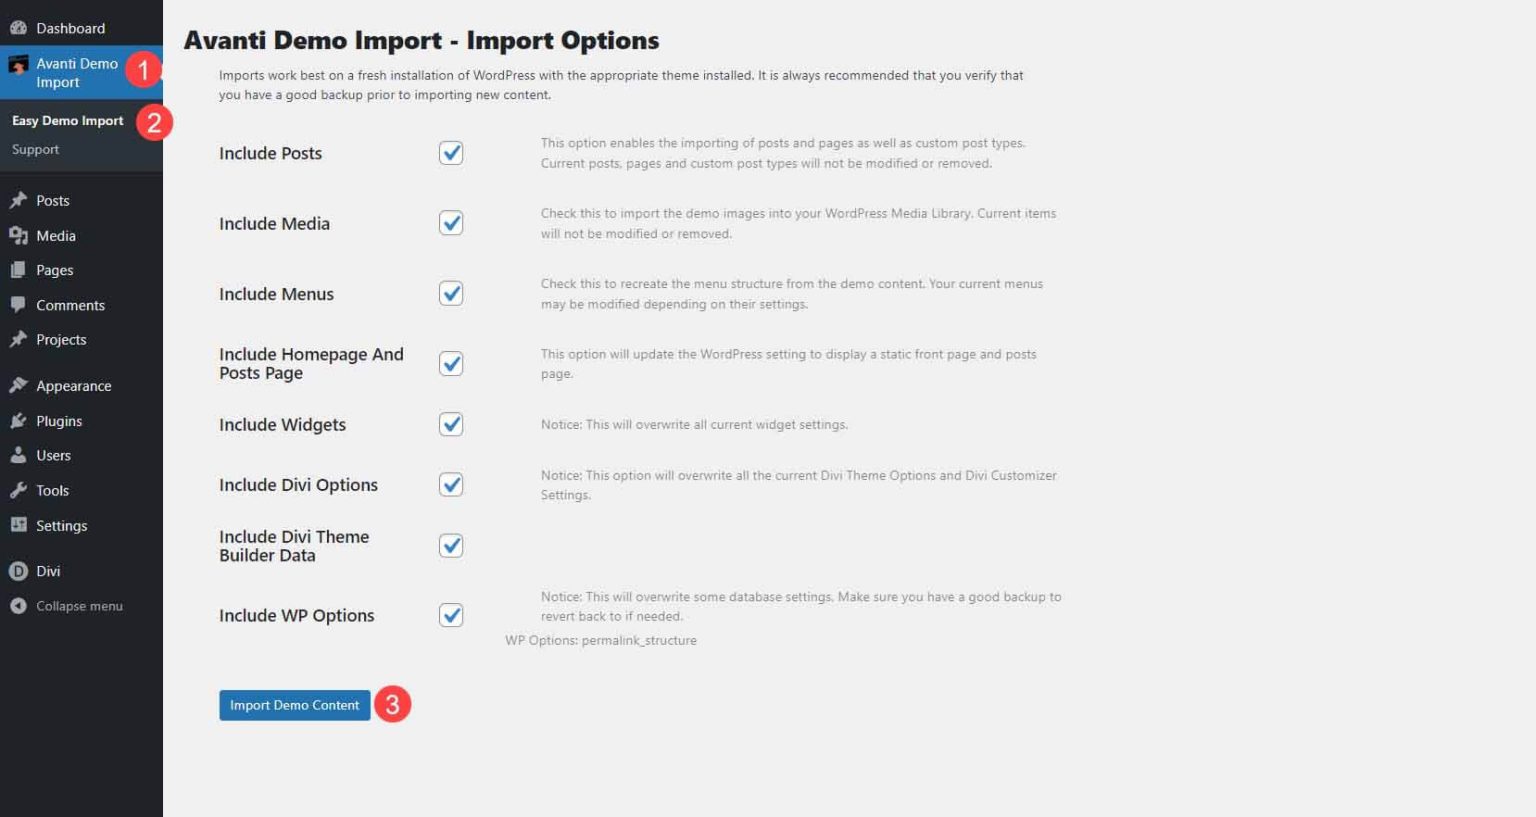Viewport: 1536px width, 817px height.
Task: Uncheck the Include Posts checkbox
Action: pyautogui.click(x=451, y=152)
